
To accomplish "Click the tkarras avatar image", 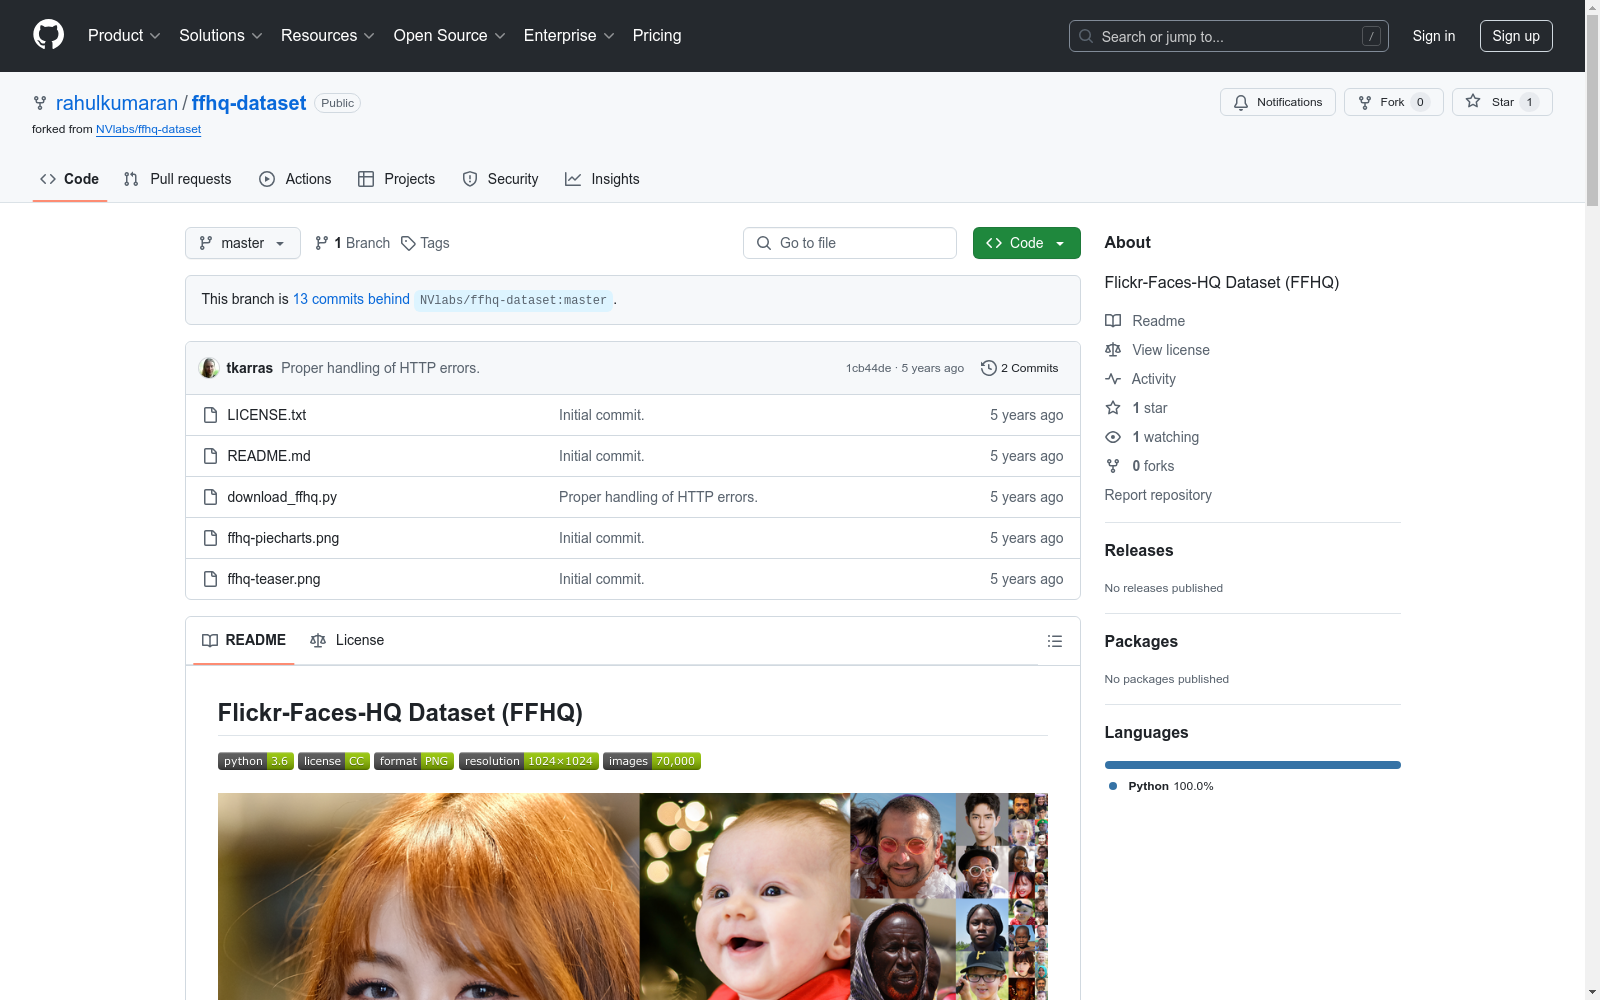I will coord(209,368).
